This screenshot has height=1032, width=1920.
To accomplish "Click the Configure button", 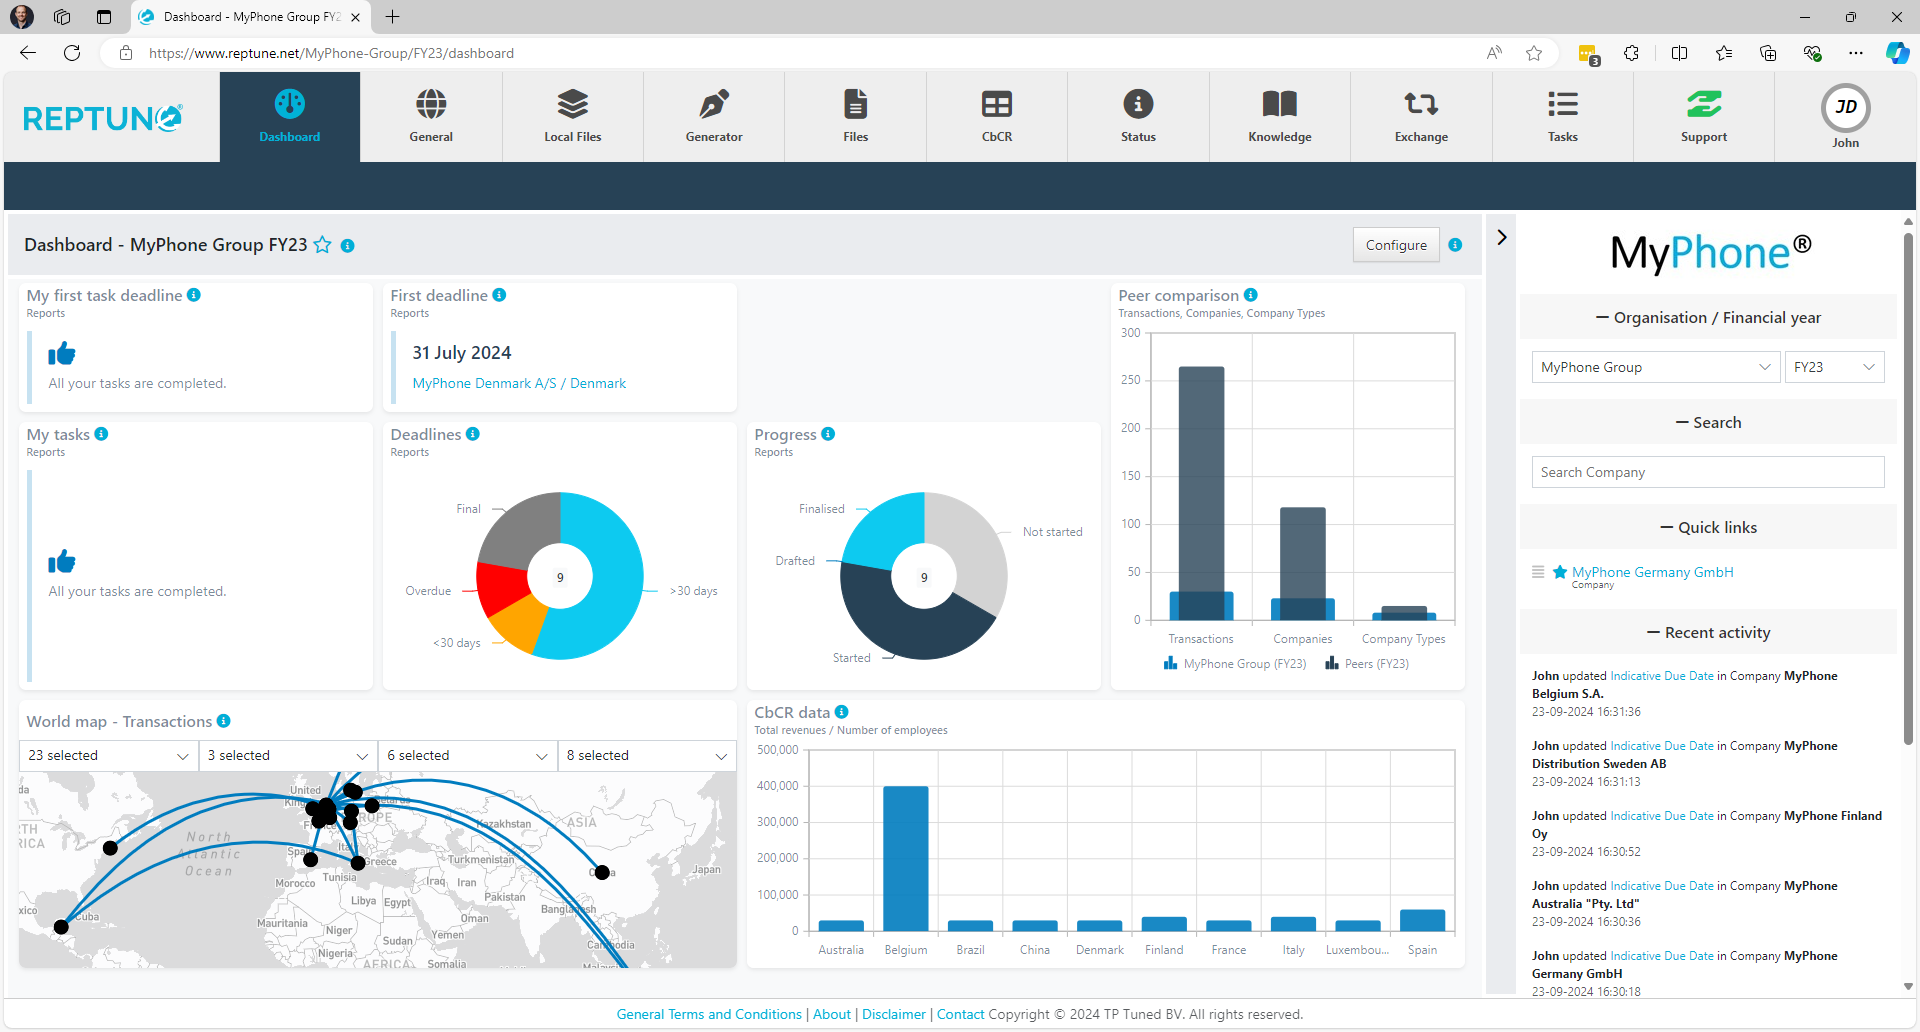I will coord(1395,245).
